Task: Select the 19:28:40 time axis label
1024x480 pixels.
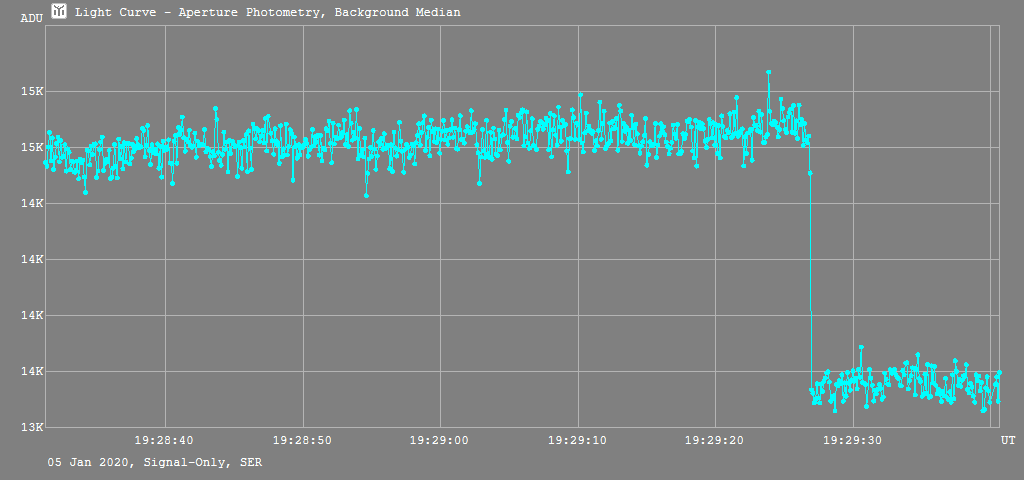Action: pyautogui.click(x=165, y=440)
